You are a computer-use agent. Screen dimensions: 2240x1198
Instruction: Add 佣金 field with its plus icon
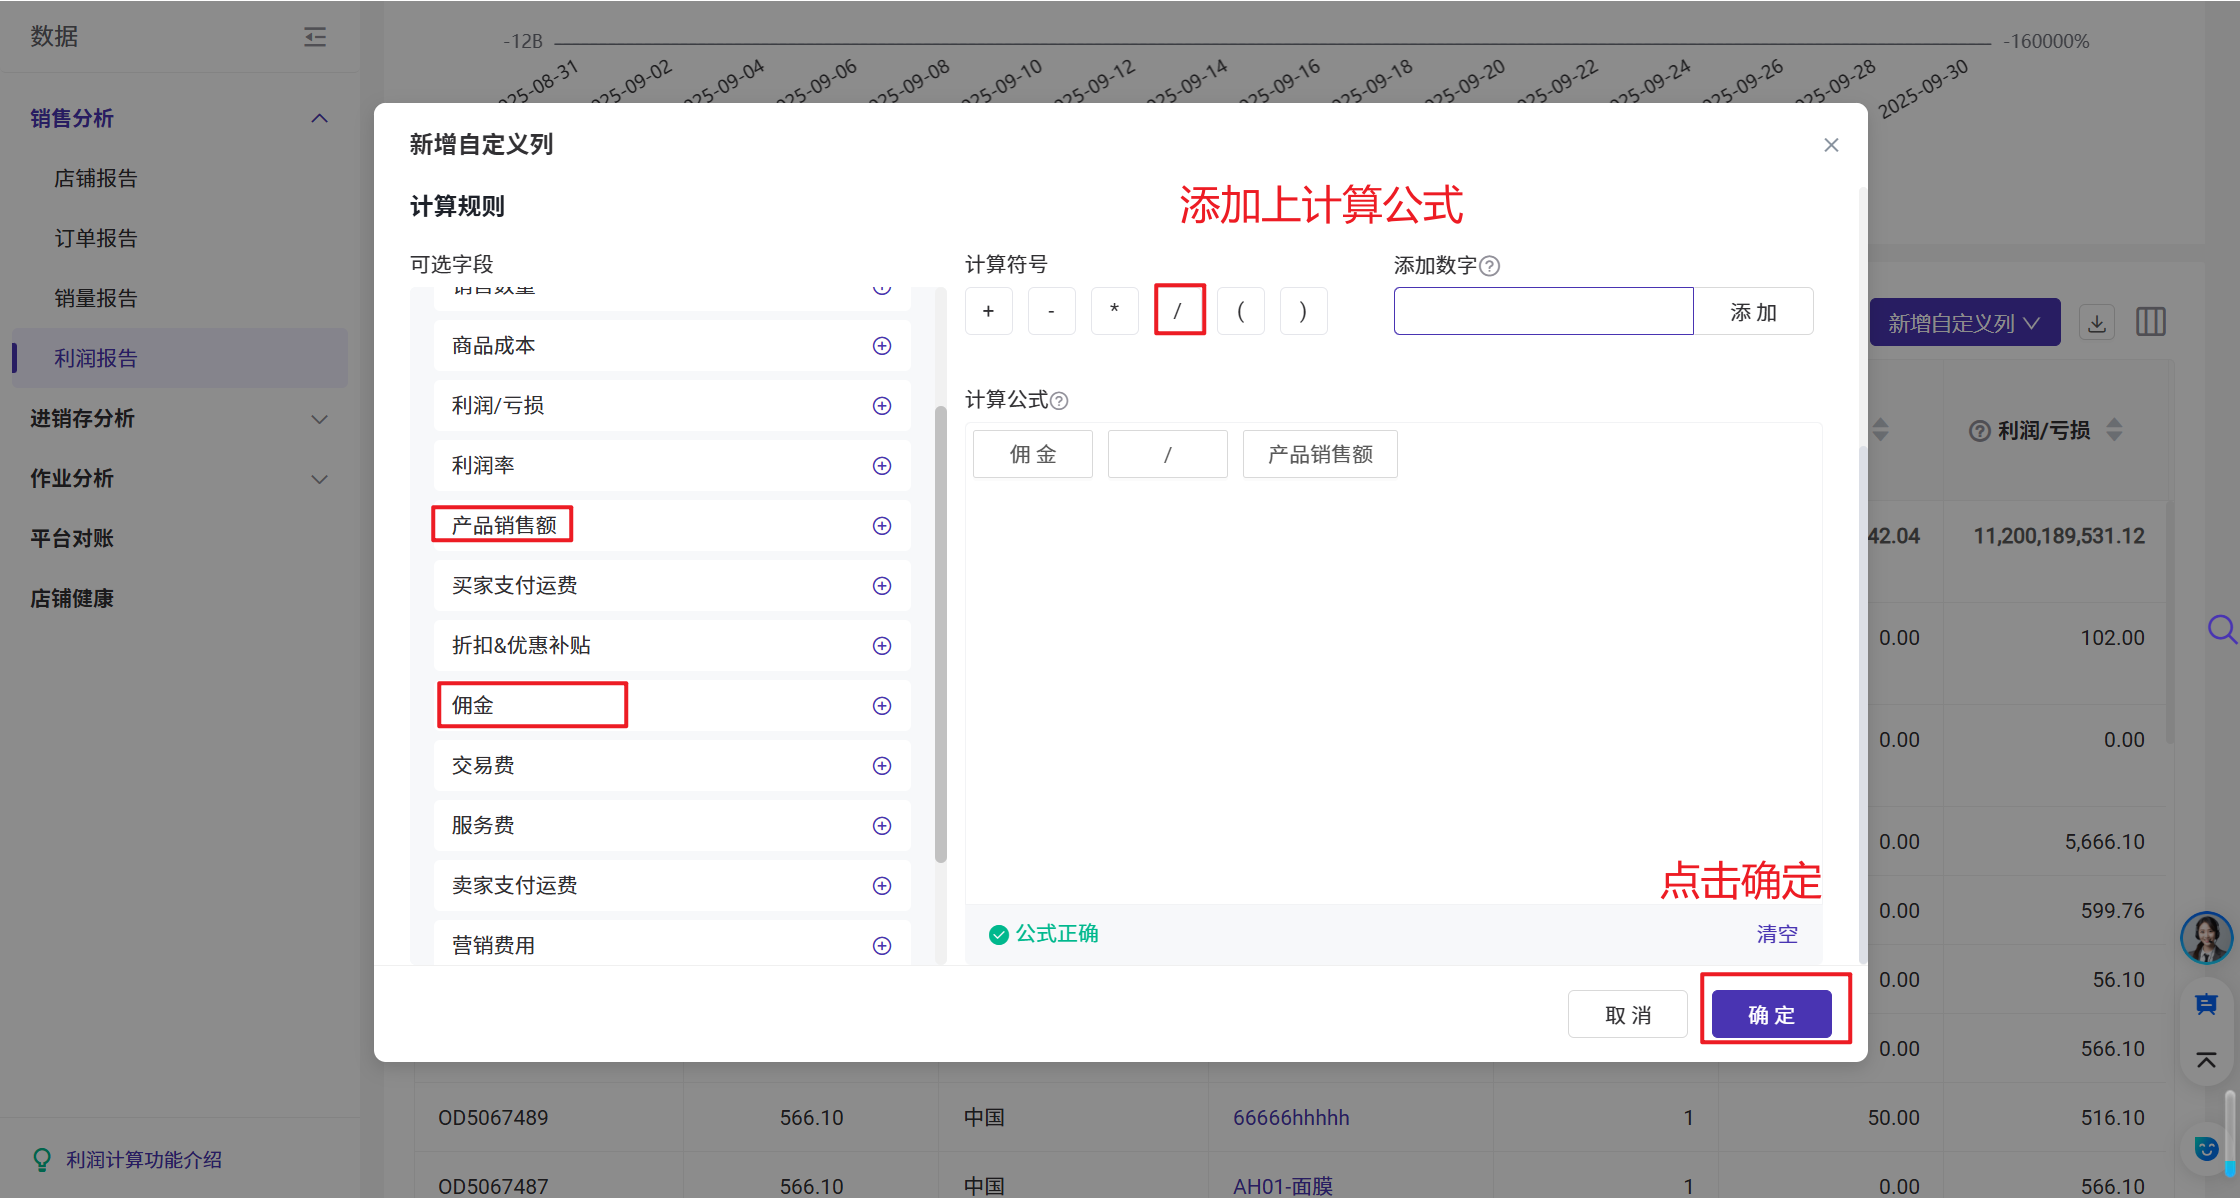point(881,706)
